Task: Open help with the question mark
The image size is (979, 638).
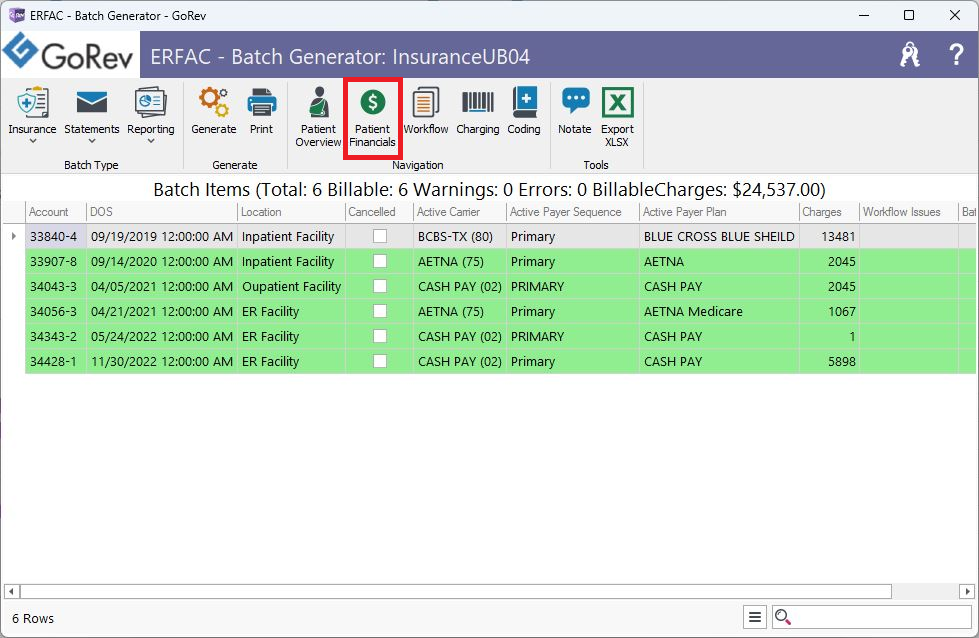Action: tap(956, 55)
